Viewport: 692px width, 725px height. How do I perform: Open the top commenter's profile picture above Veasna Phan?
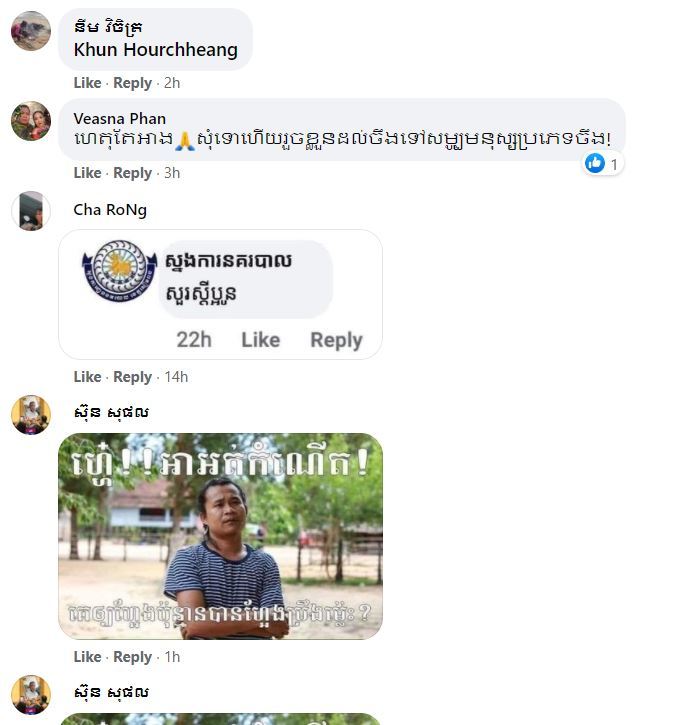coord(31,31)
